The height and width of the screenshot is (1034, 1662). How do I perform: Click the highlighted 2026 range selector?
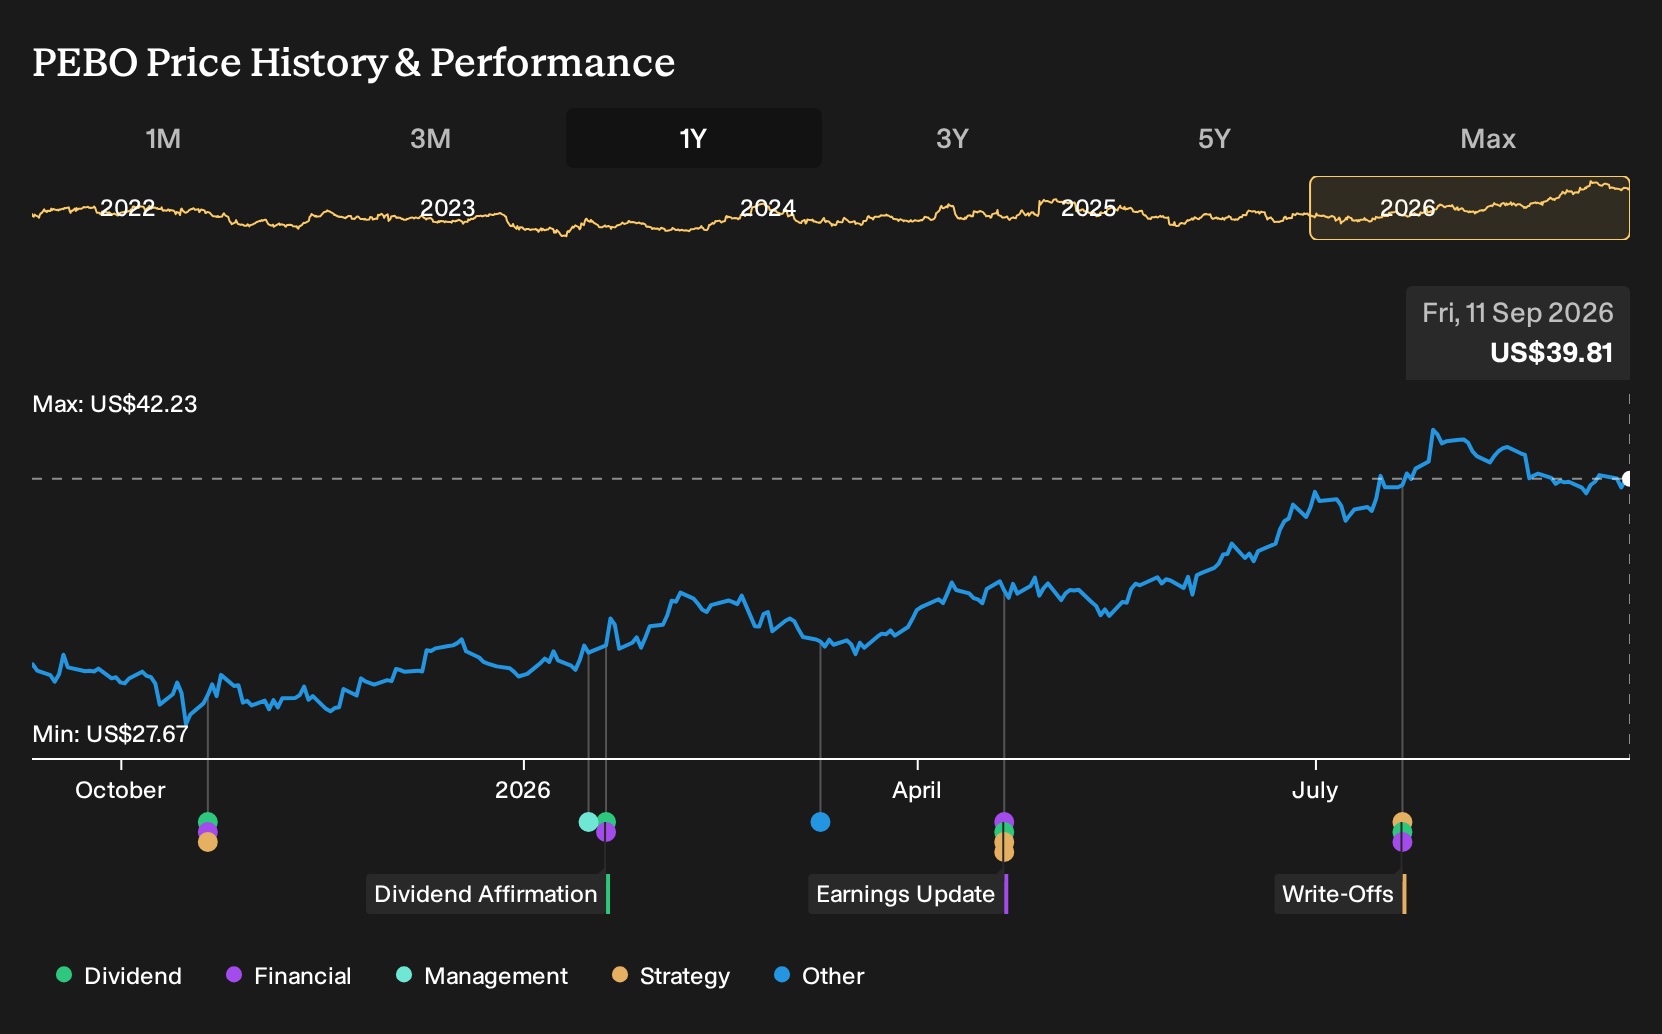(1469, 208)
